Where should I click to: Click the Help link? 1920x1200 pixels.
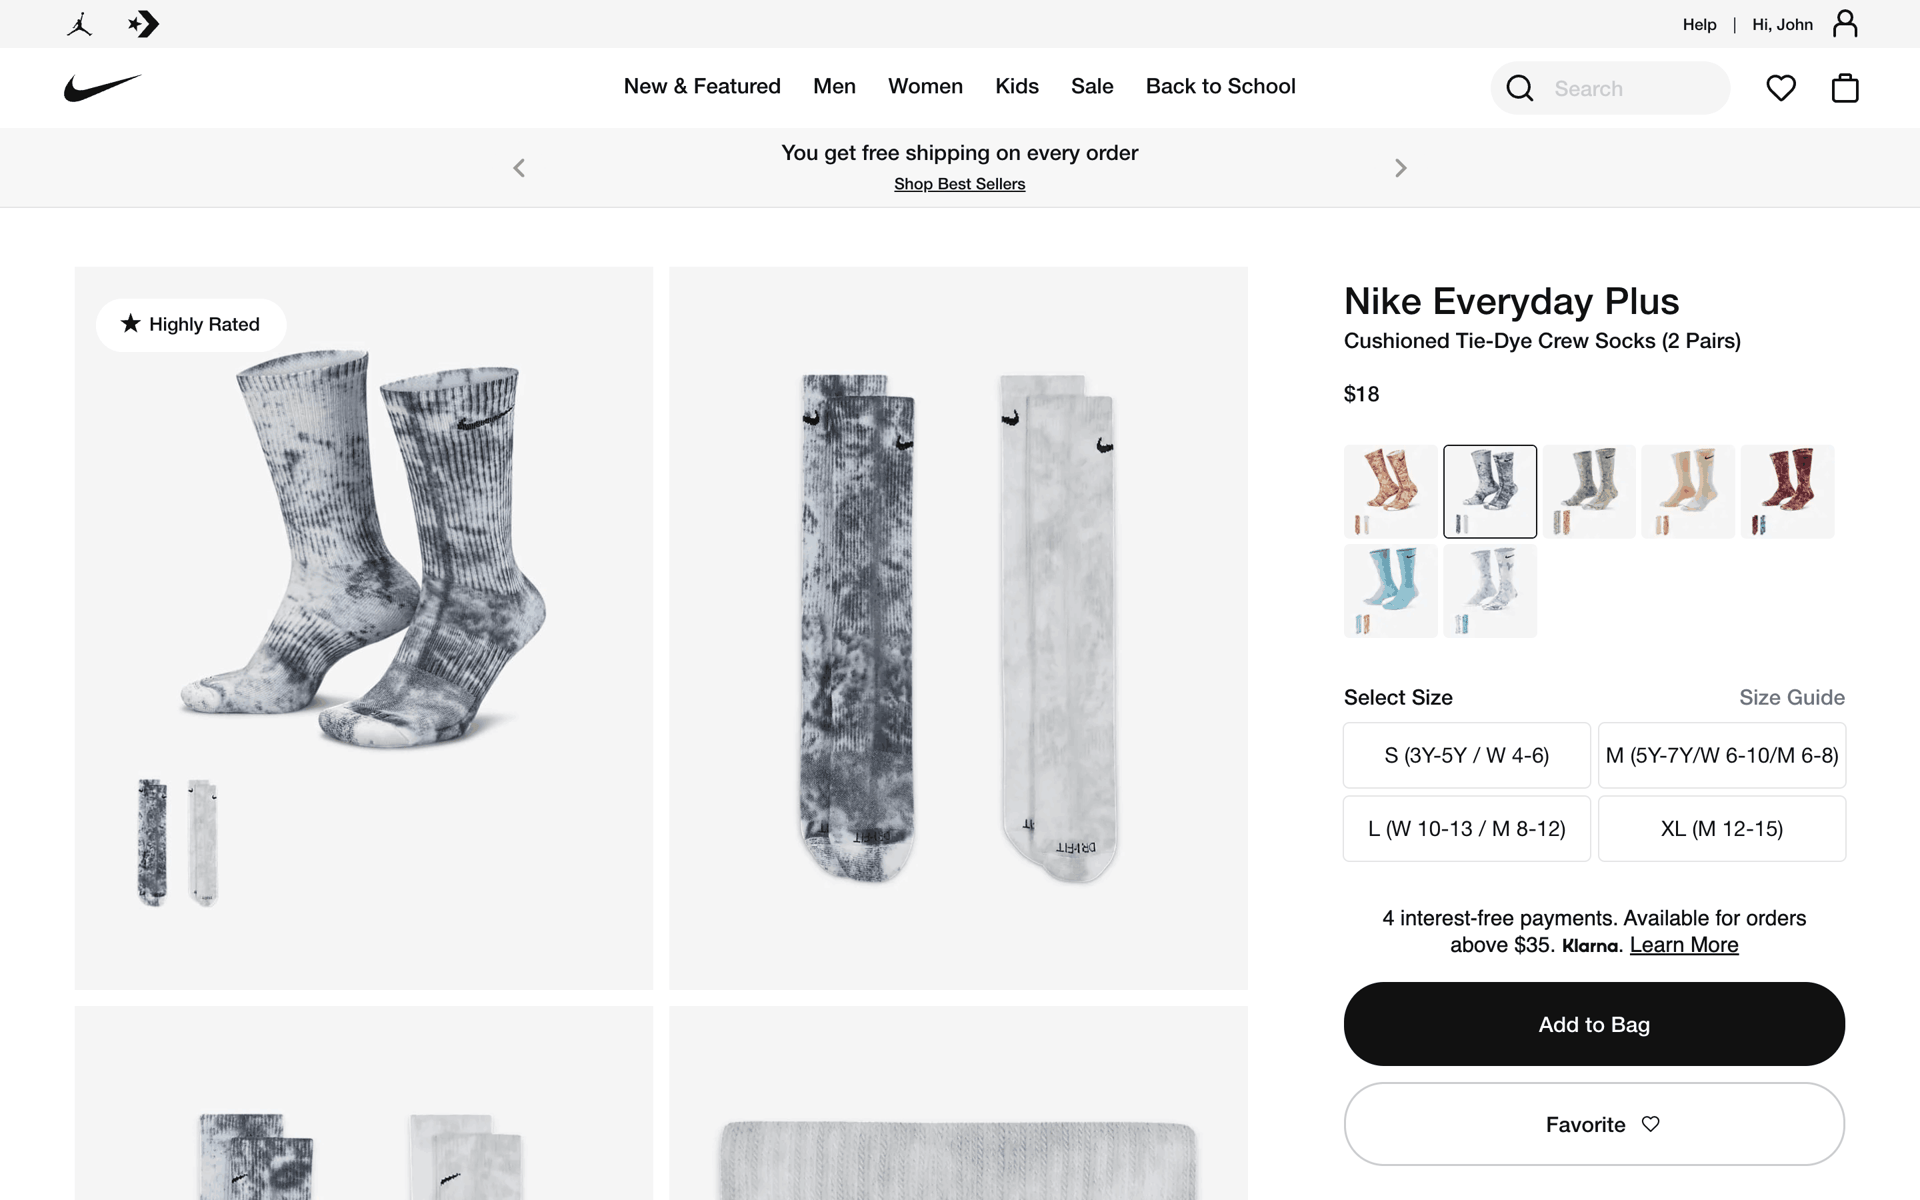tap(1699, 24)
